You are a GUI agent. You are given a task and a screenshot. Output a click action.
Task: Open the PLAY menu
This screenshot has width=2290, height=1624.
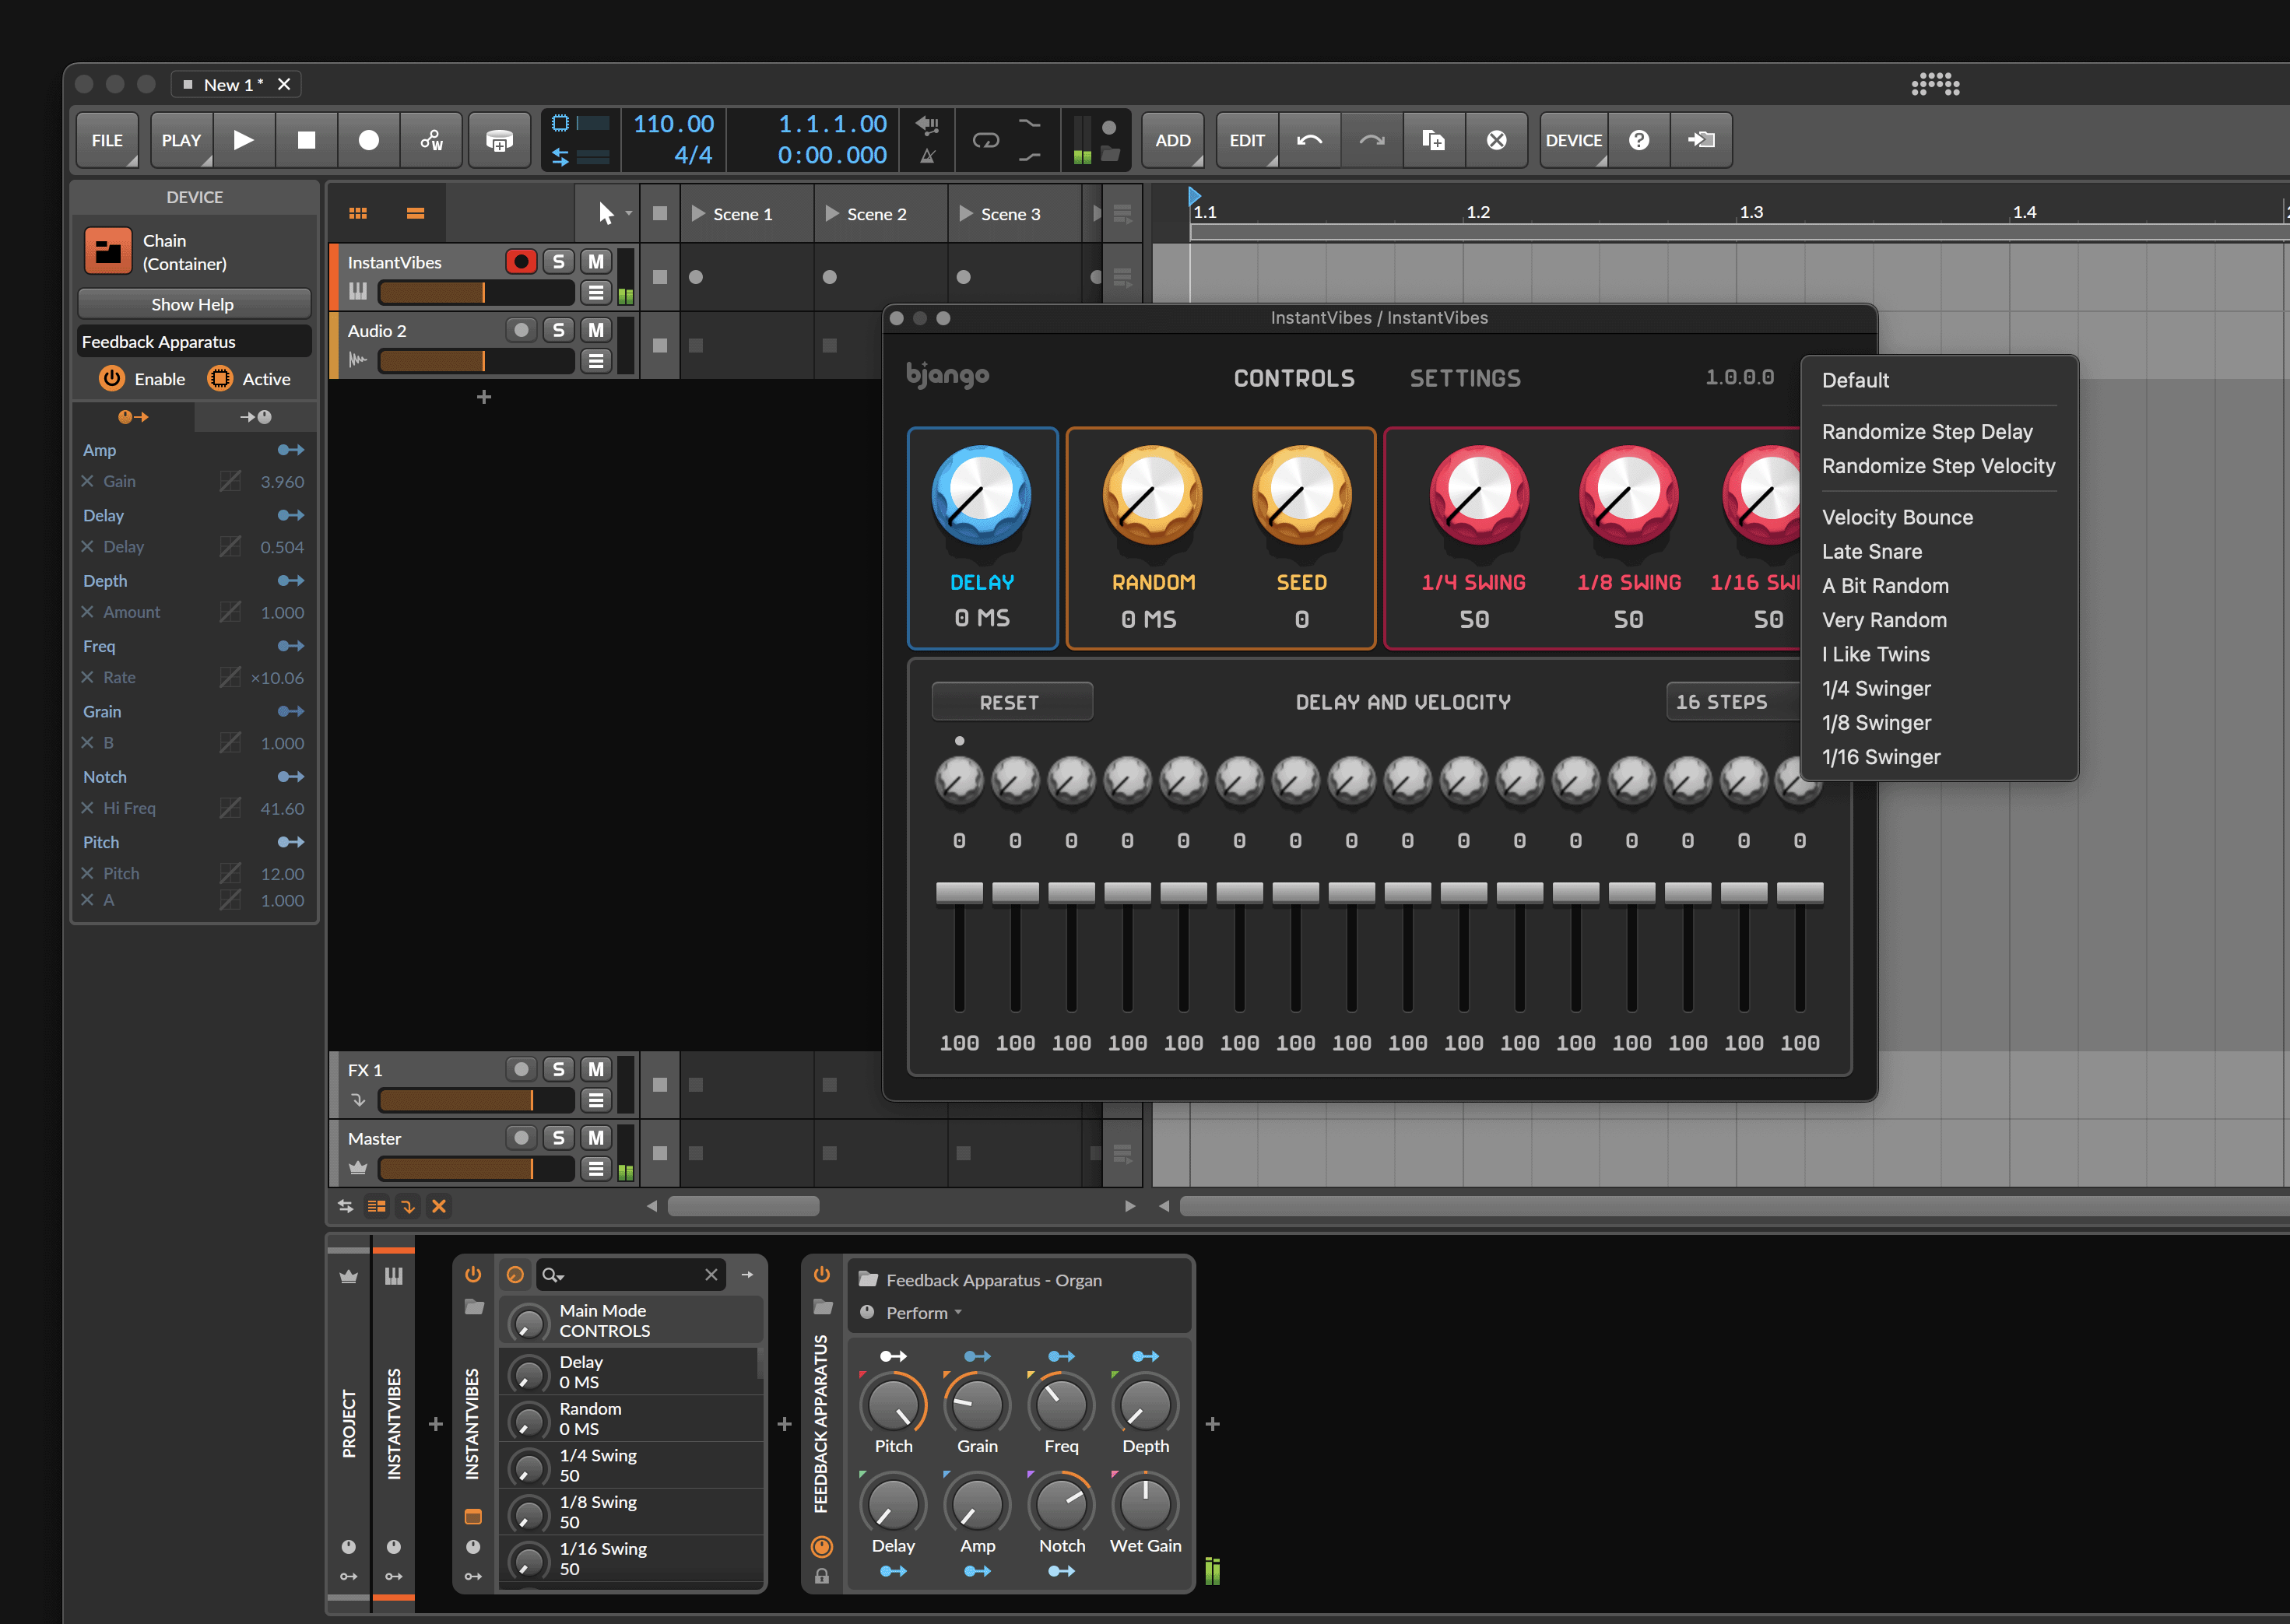[x=181, y=140]
